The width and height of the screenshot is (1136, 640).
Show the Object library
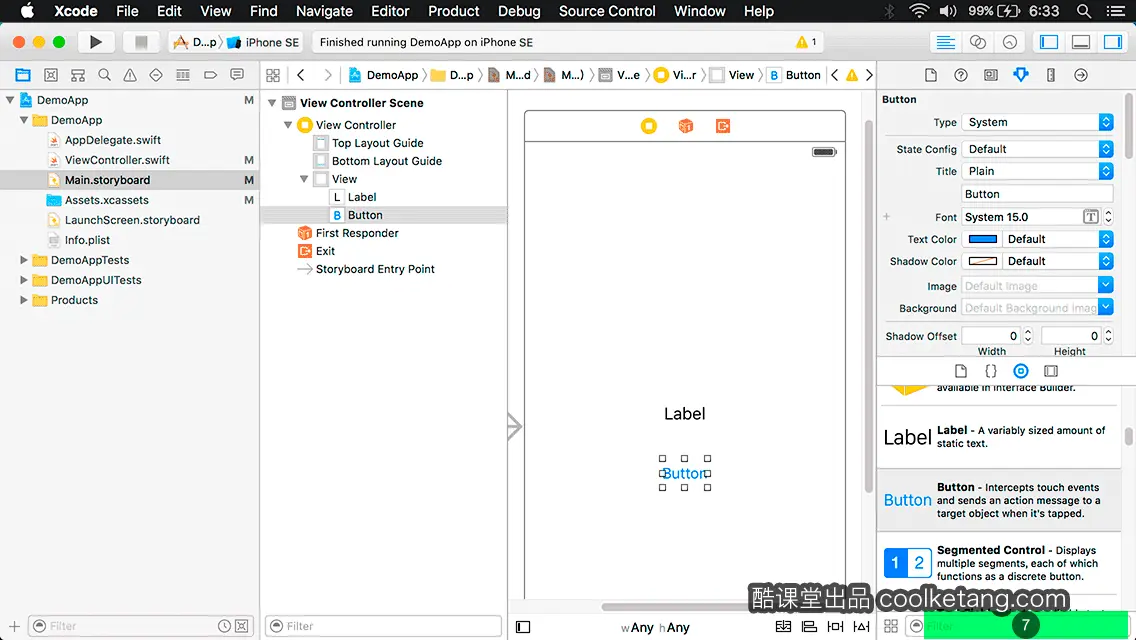1021,371
